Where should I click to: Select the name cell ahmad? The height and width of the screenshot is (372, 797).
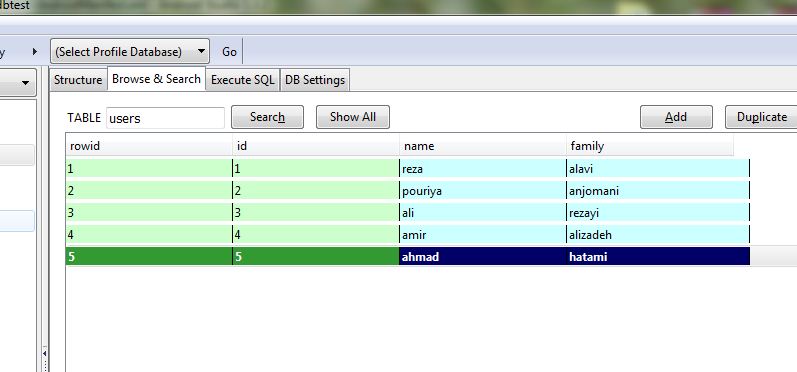coord(482,256)
